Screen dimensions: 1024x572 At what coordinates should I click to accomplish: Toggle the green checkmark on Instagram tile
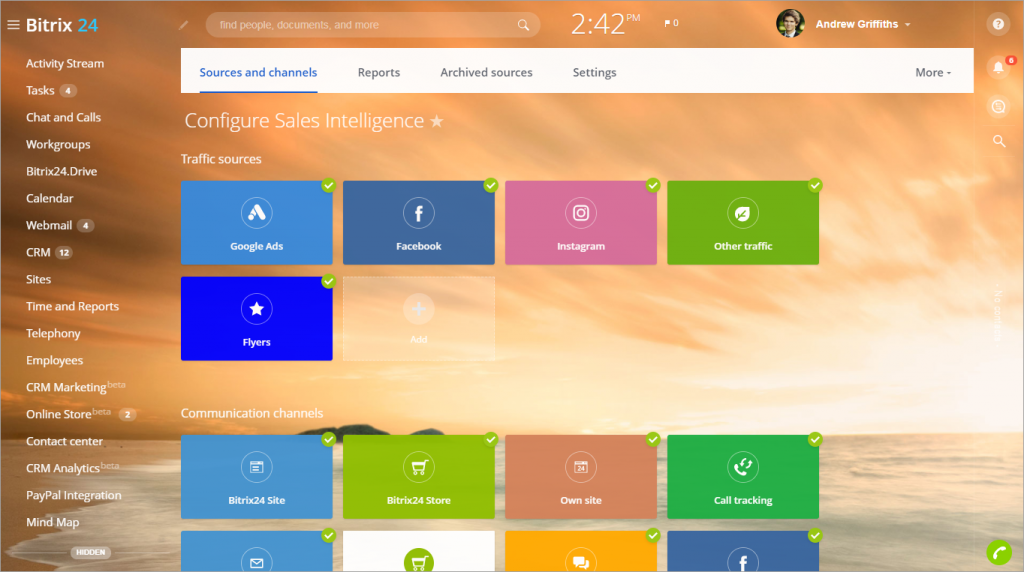pos(652,185)
